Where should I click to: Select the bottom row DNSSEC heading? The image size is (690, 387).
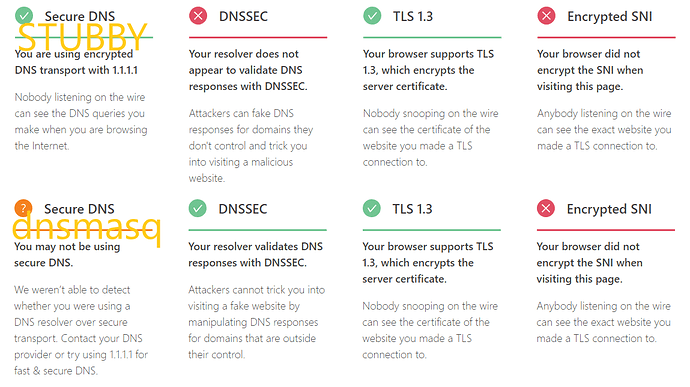243,209
